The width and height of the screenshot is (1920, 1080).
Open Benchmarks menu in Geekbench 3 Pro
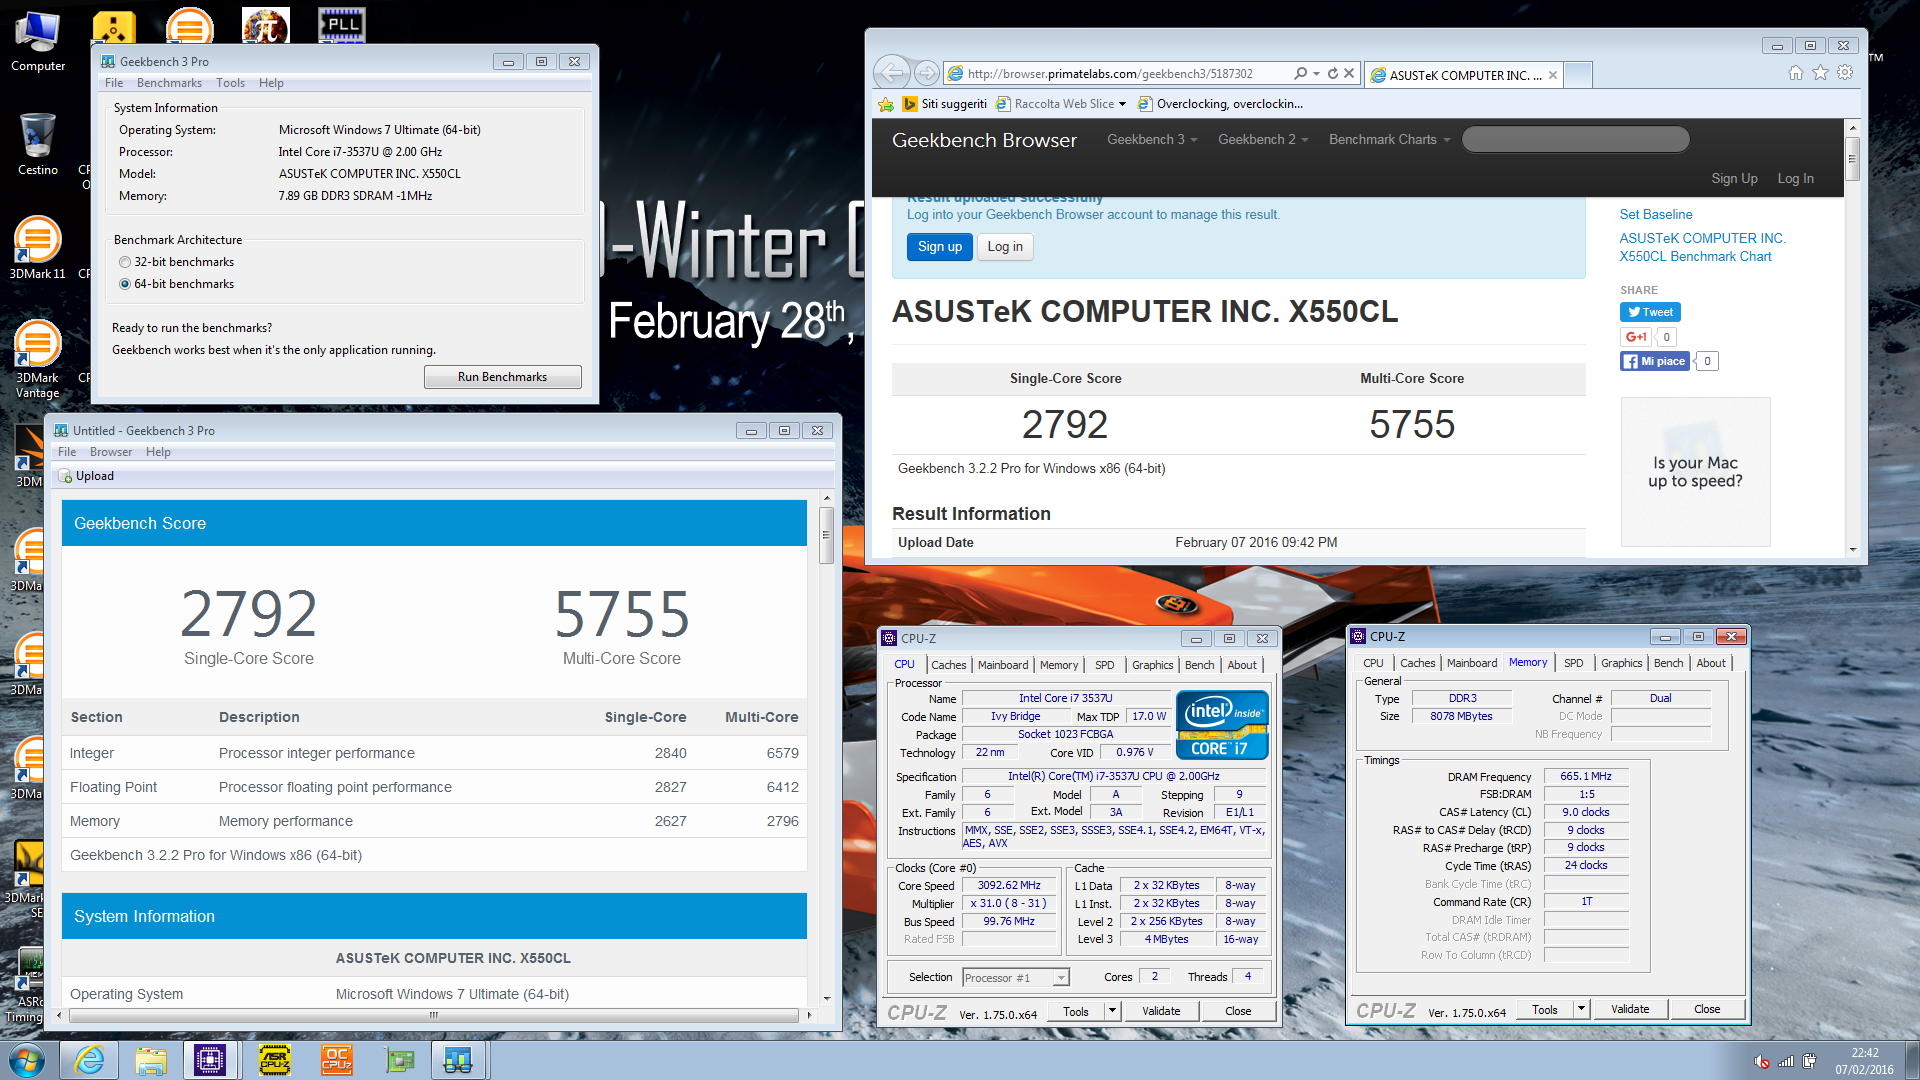point(169,83)
